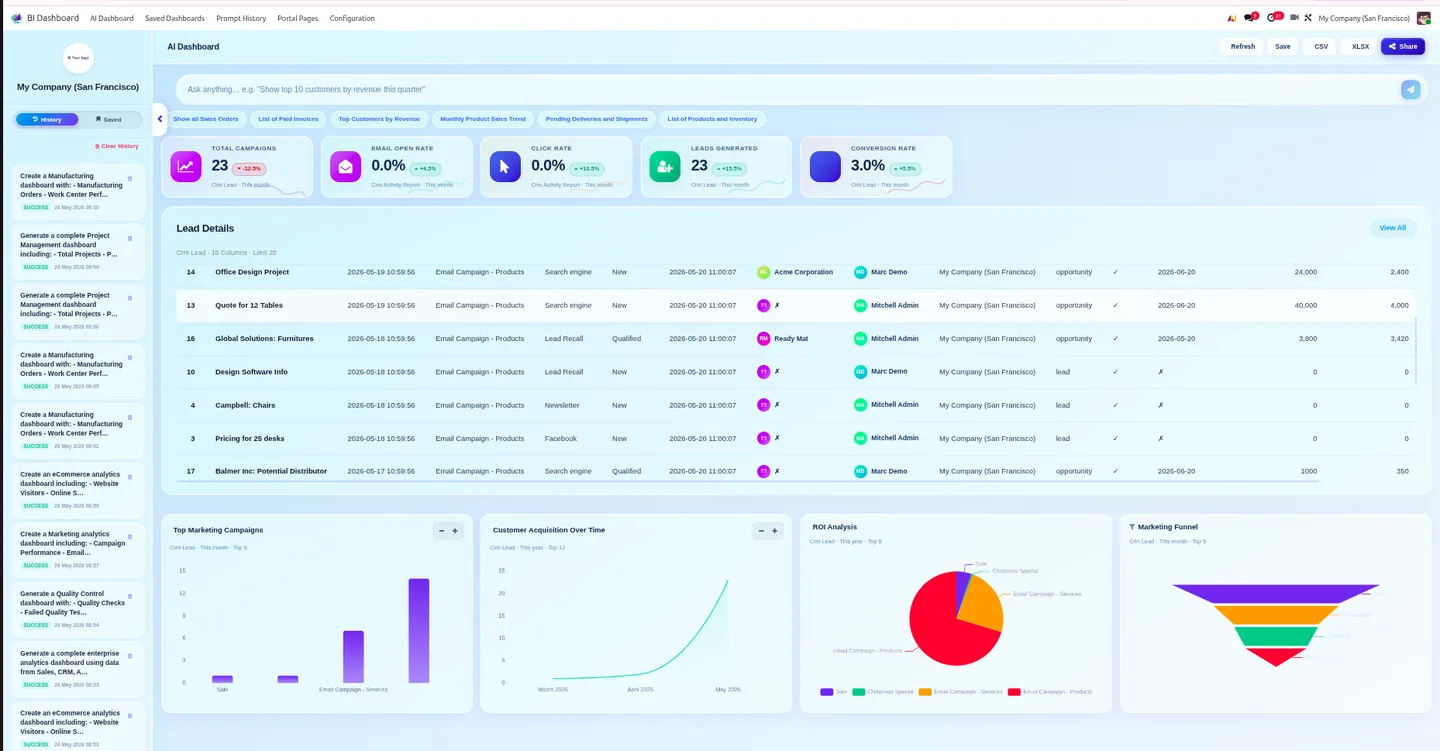1440x751 pixels.
Task: Delete the history entry dated 26 May 09:06
Action: click(130, 298)
